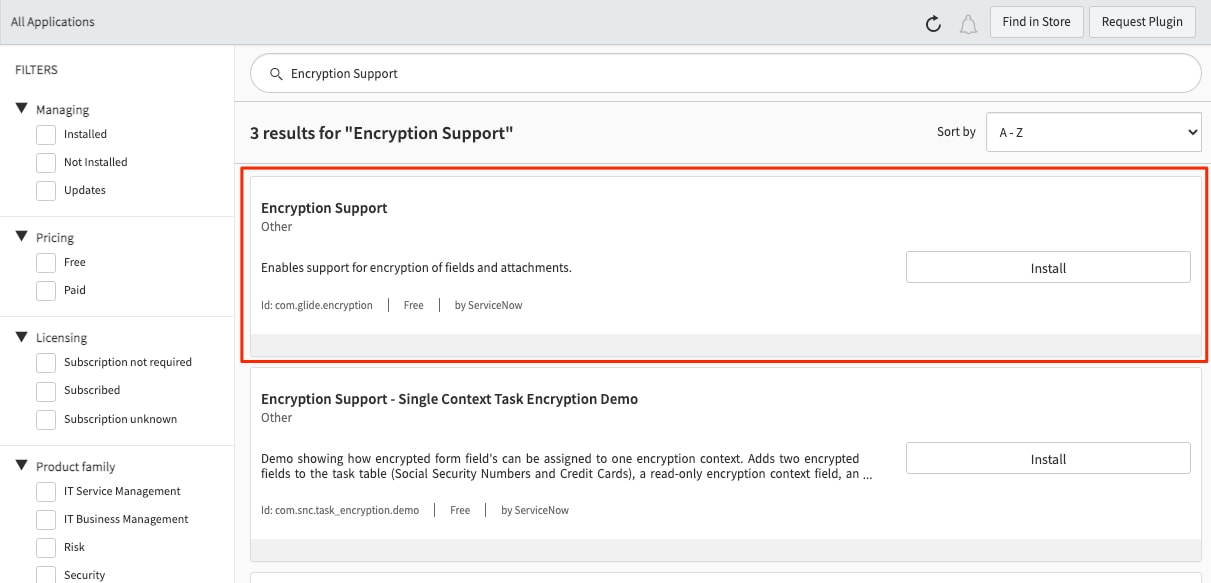Open the Sort by A-Z dropdown

1093,131
